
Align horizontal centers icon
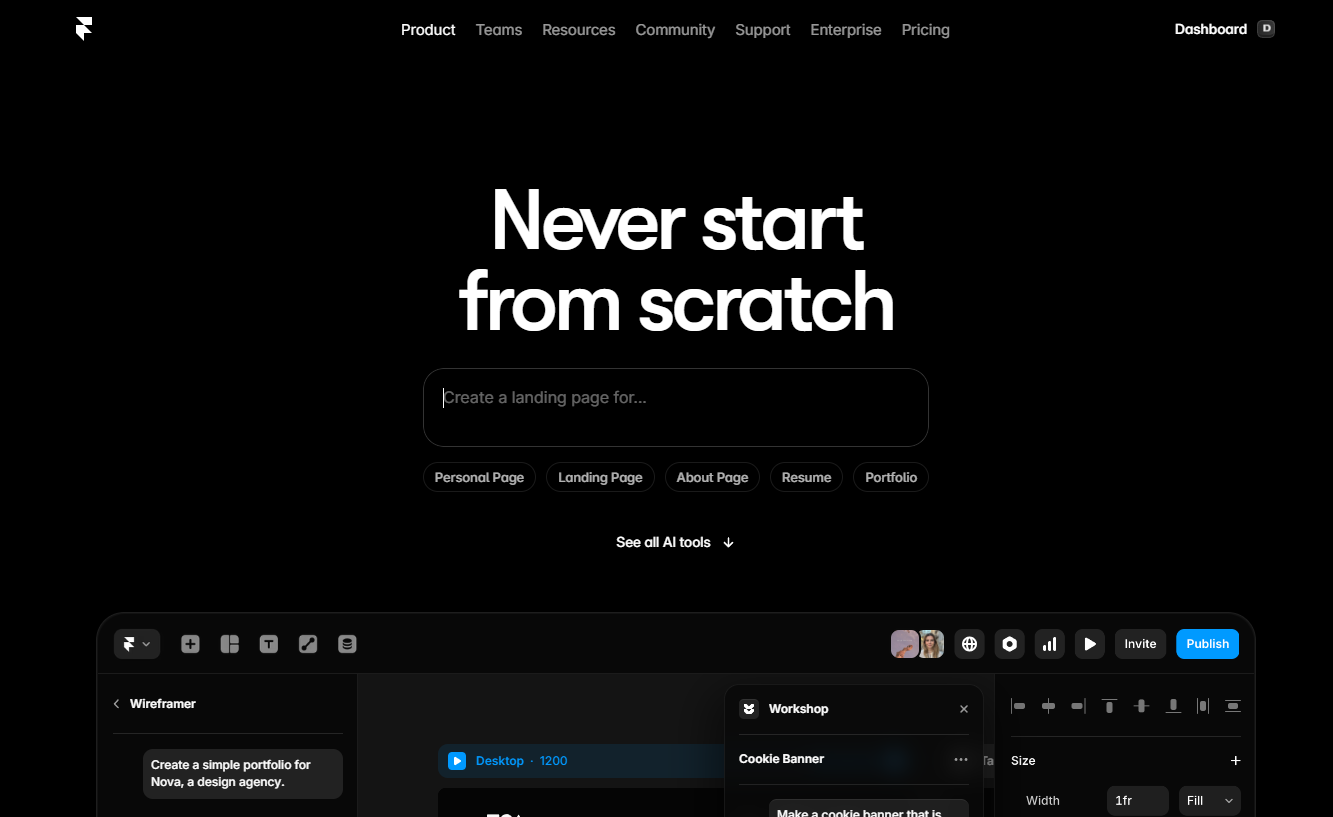pos(1049,706)
